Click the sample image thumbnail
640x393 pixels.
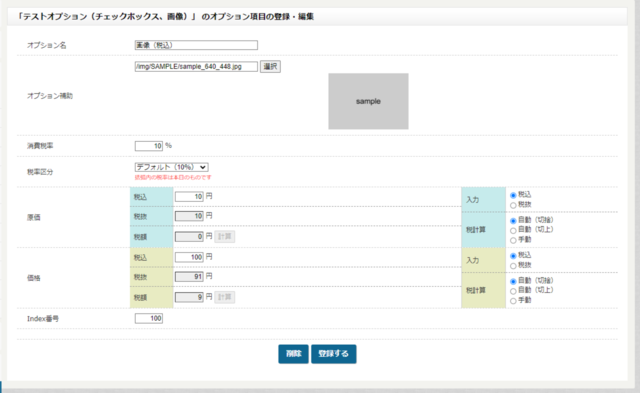368,101
